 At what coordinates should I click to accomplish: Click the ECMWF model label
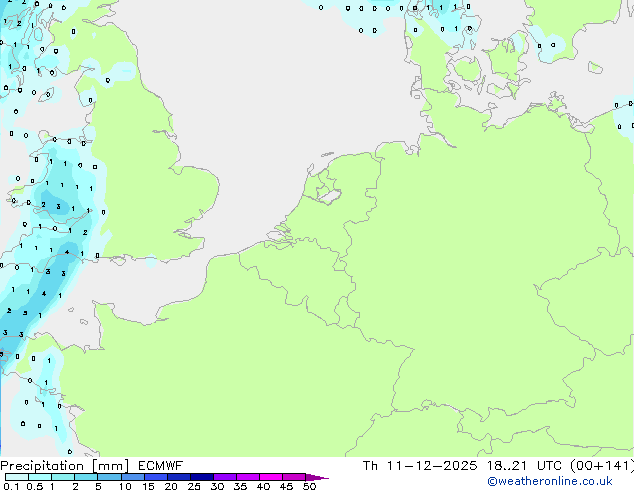click(x=161, y=466)
